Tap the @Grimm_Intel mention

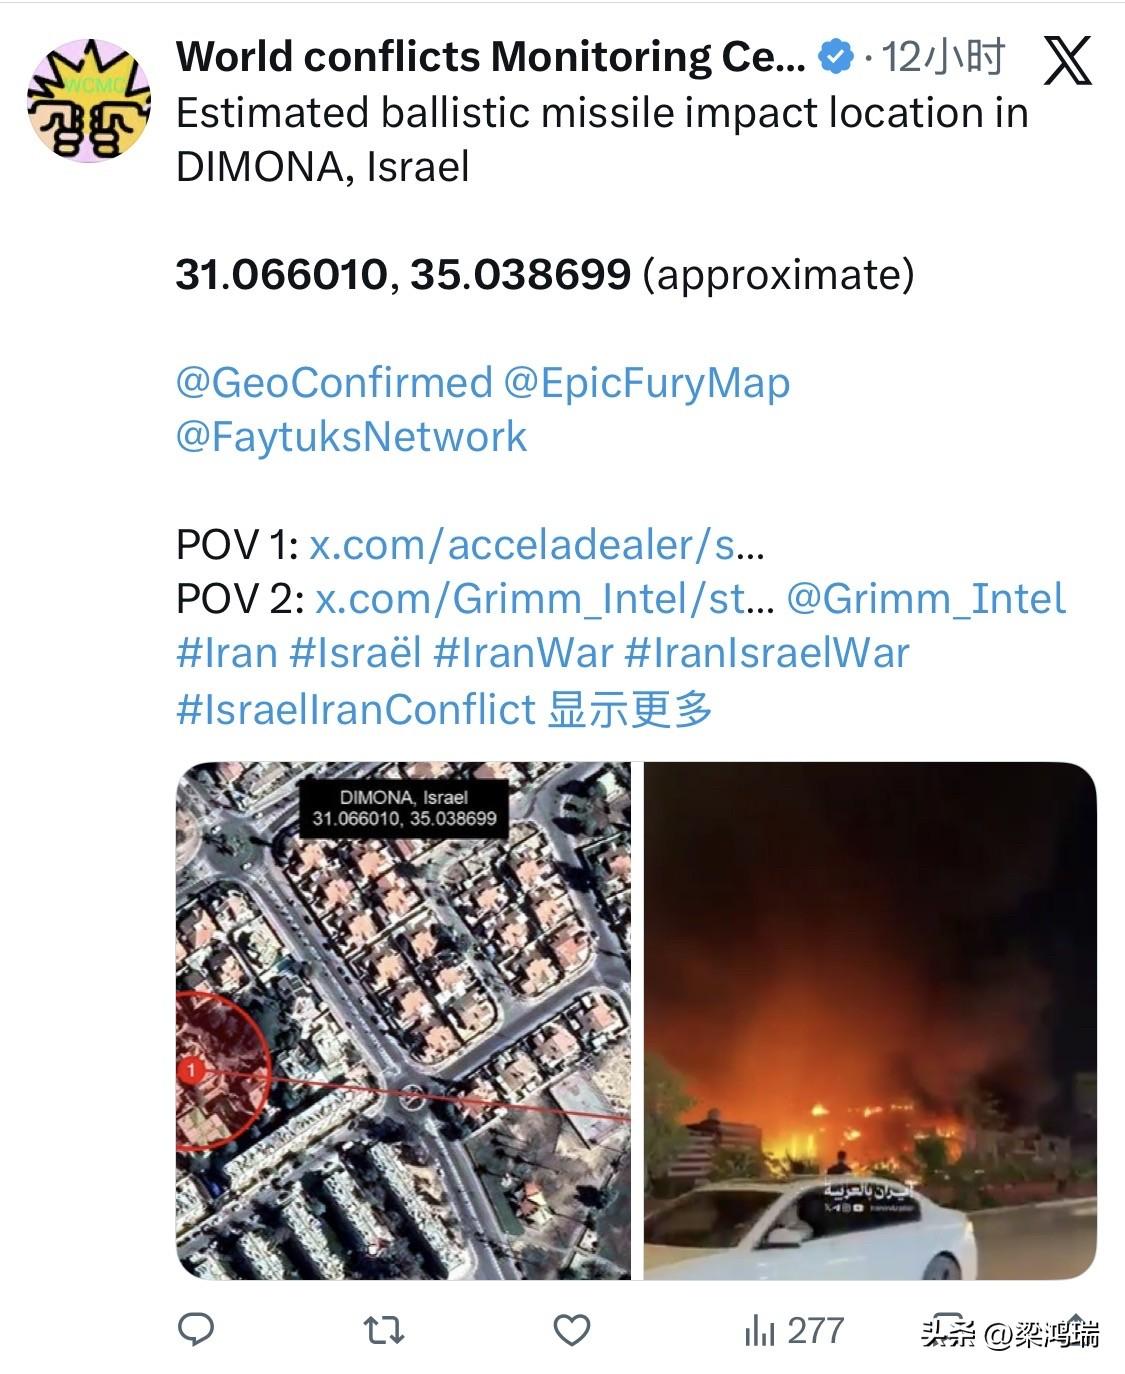point(926,599)
